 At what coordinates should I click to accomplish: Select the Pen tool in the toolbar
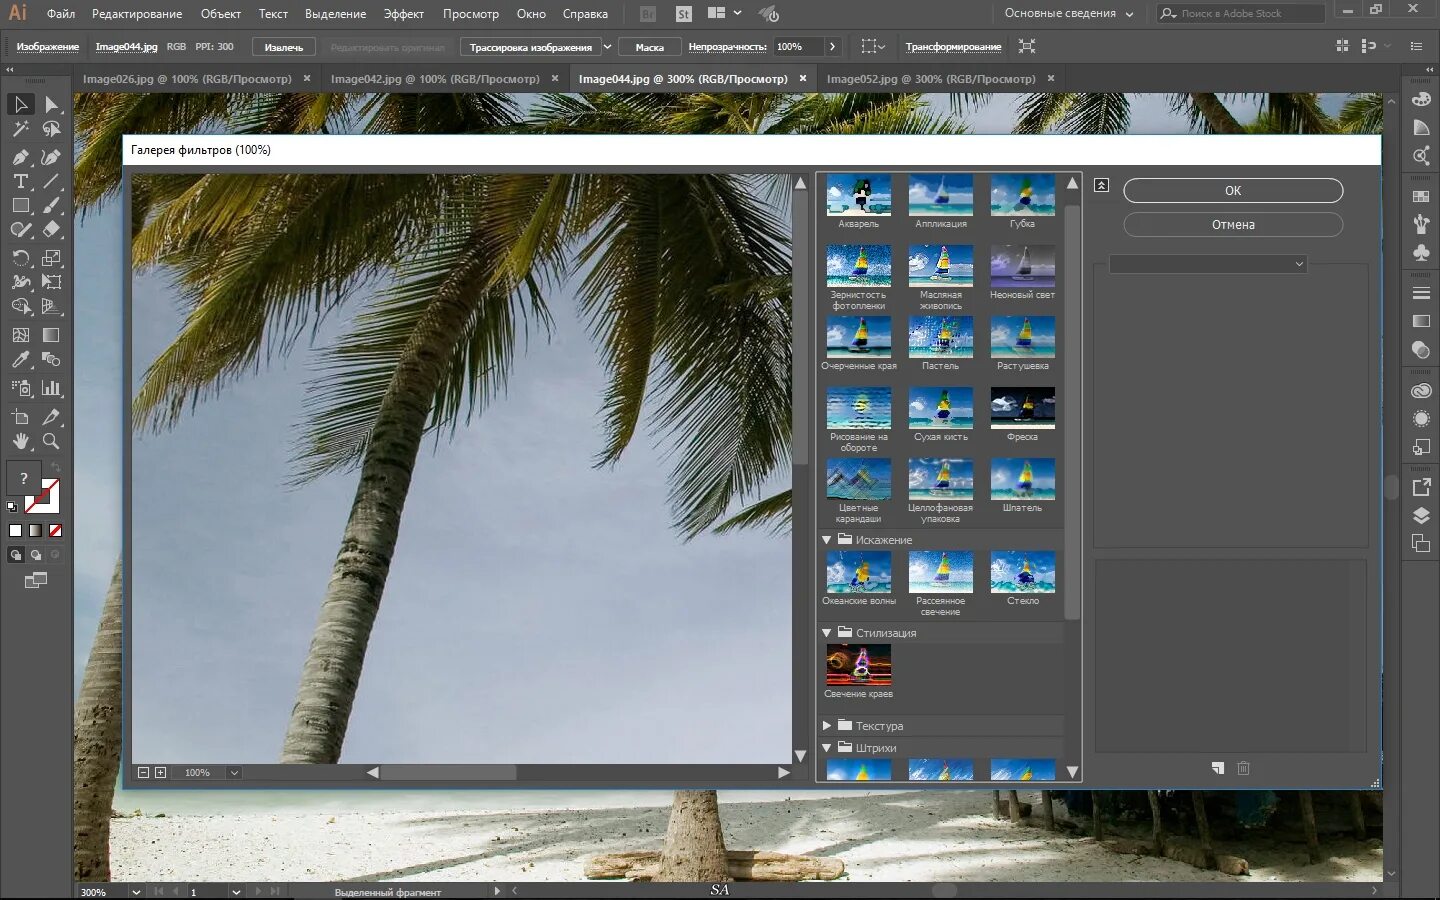click(20, 157)
